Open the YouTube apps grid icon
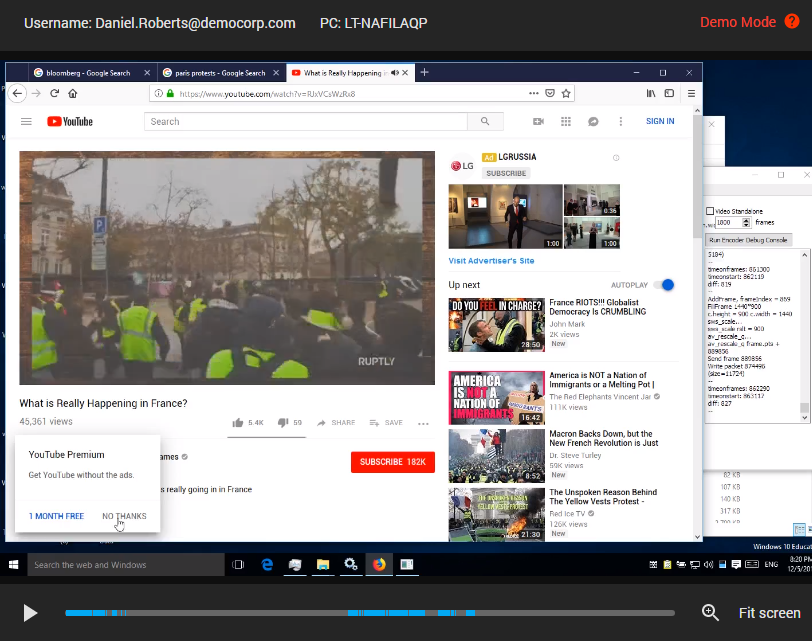 click(x=566, y=121)
